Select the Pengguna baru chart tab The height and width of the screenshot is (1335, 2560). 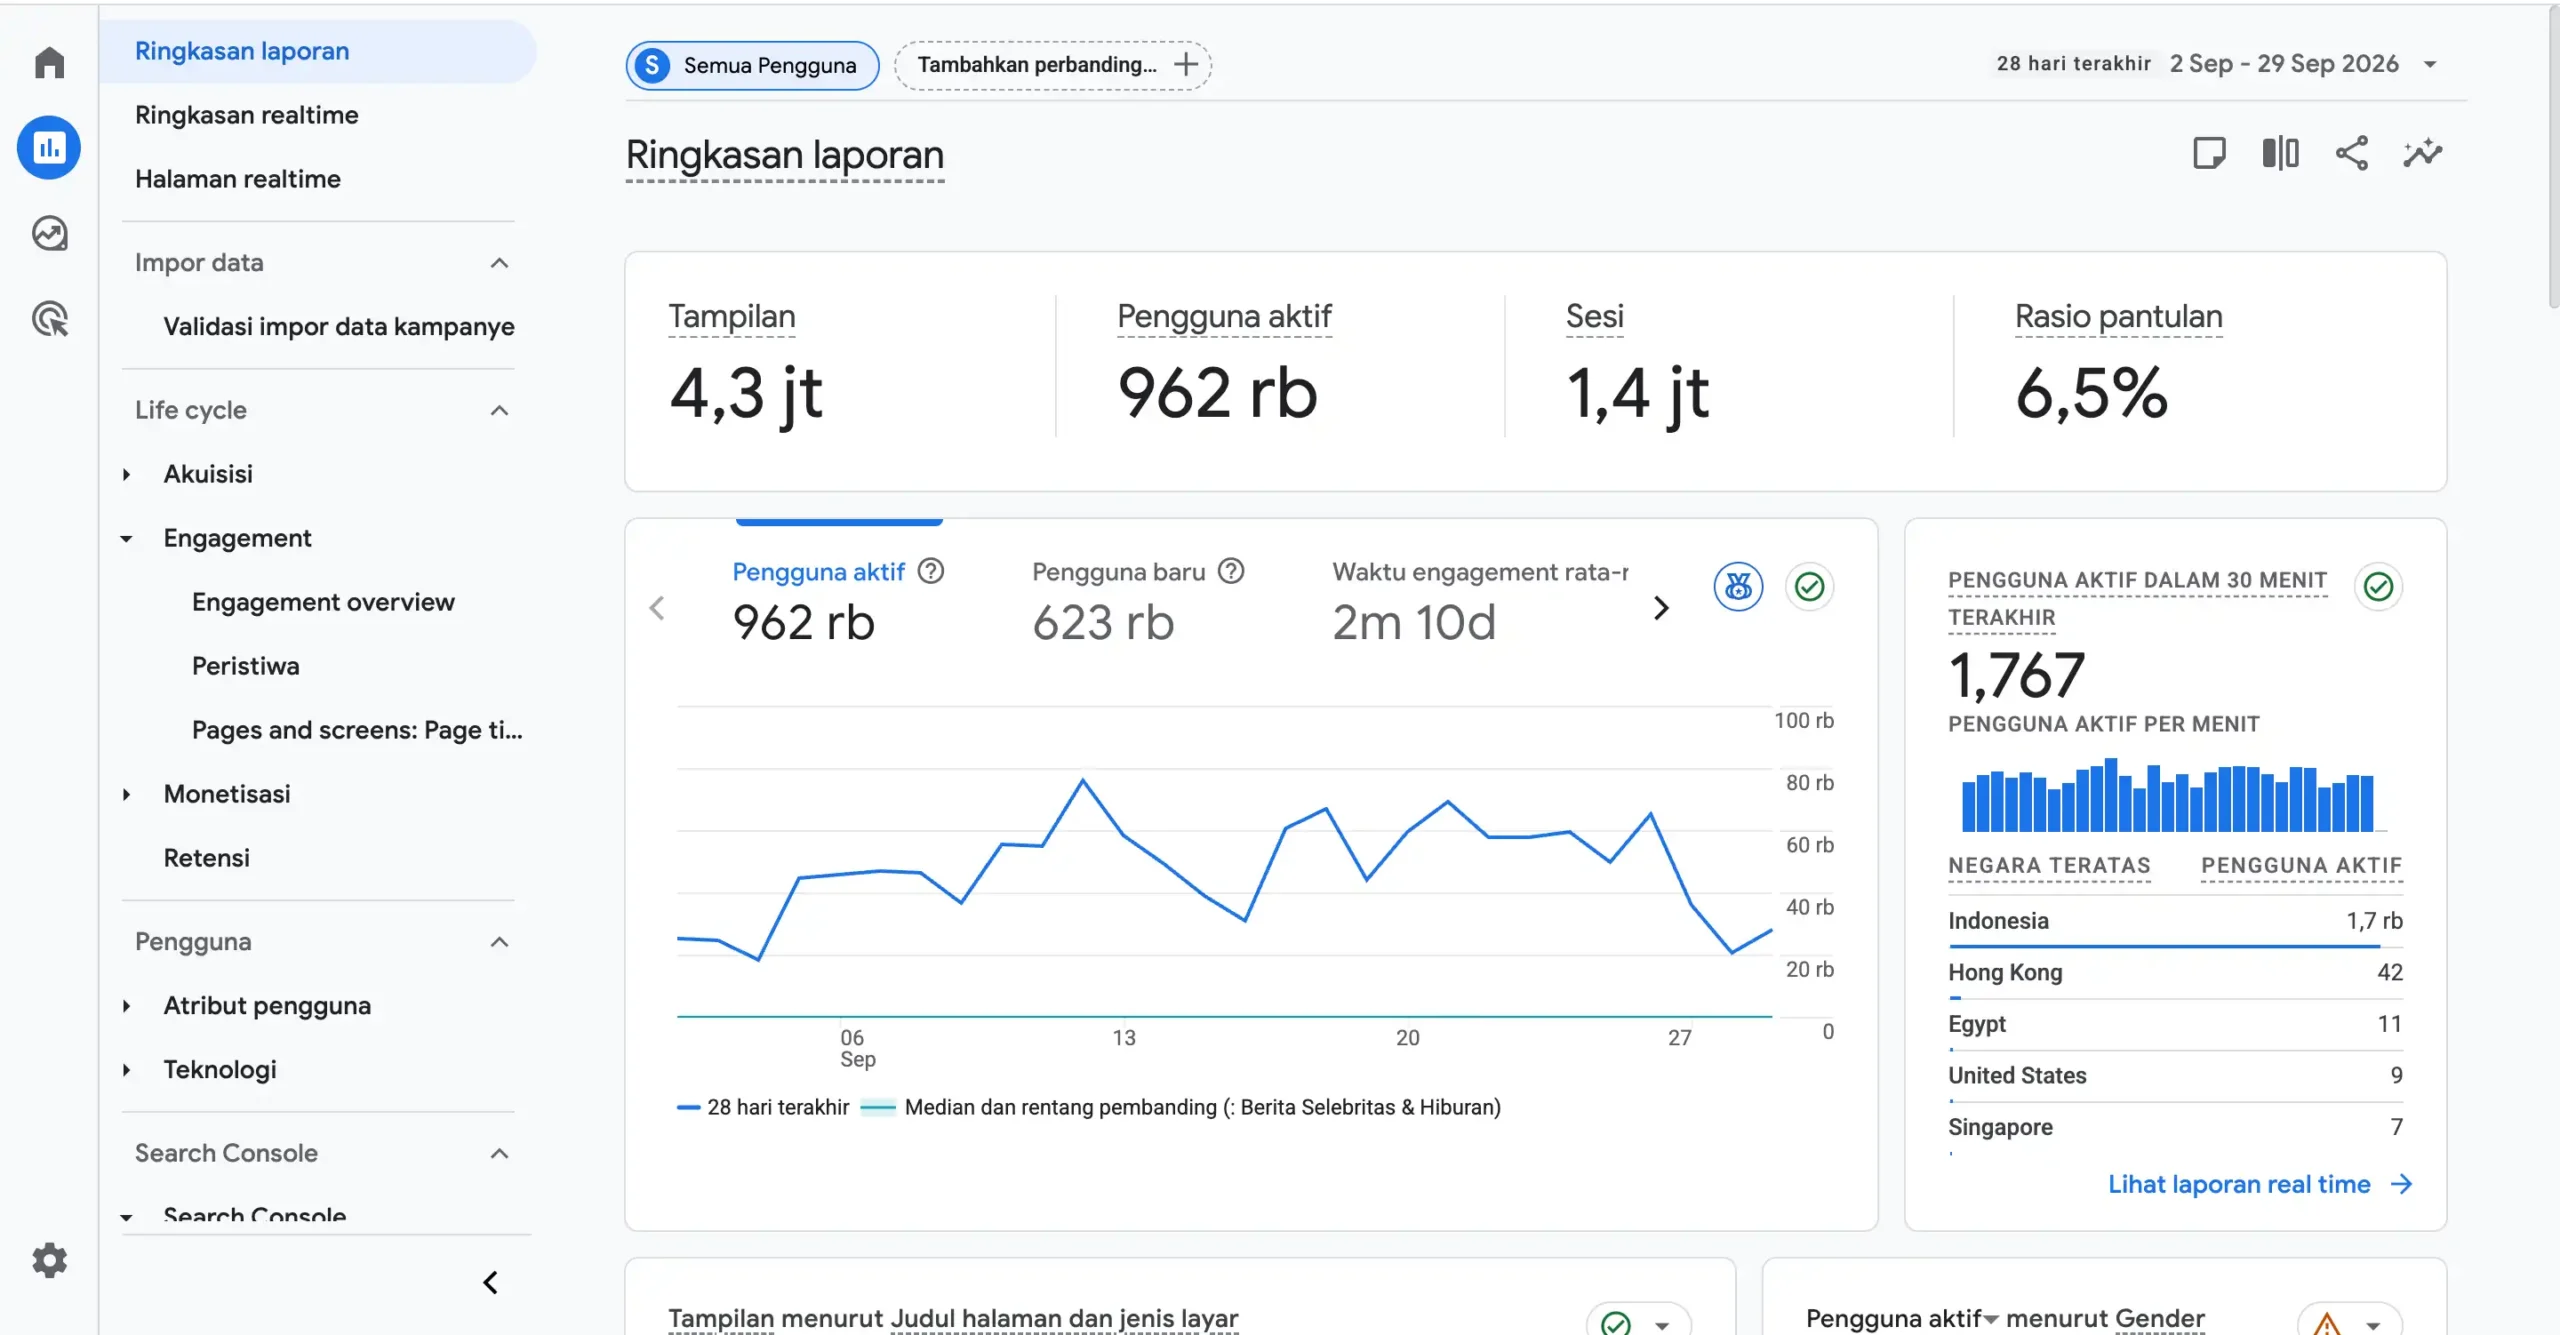[1137, 600]
